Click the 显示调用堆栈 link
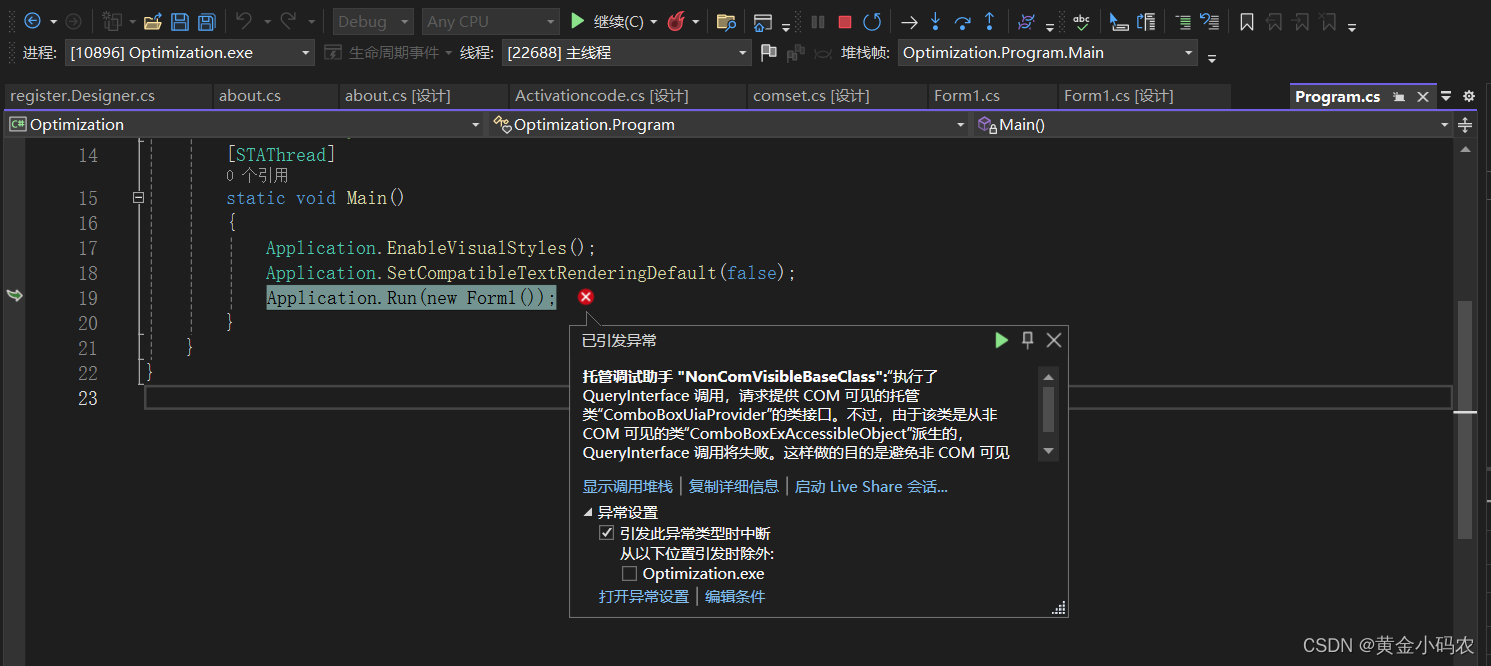 click(628, 486)
